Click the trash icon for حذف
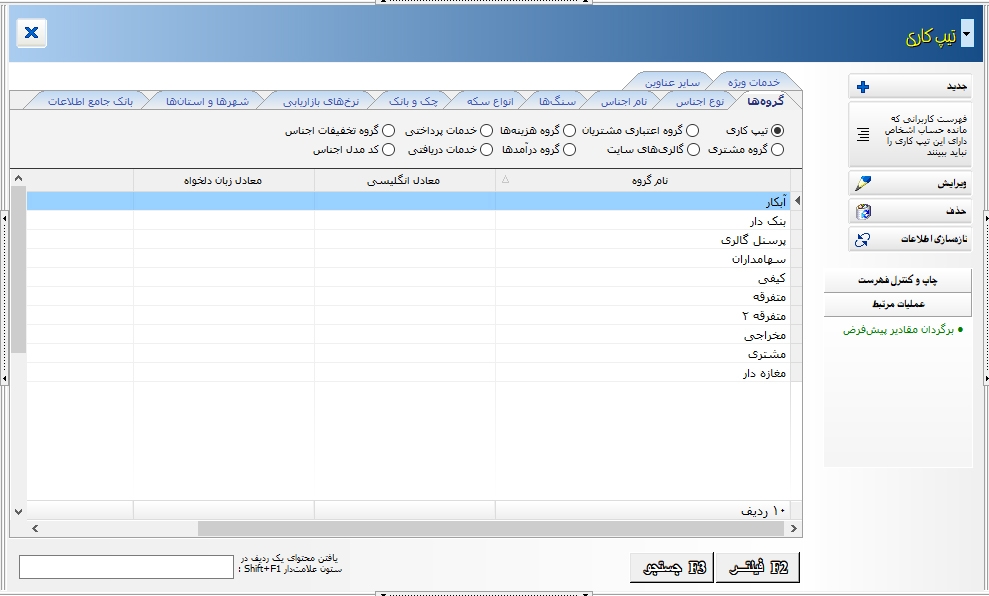989x596 pixels. [x=864, y=212]
